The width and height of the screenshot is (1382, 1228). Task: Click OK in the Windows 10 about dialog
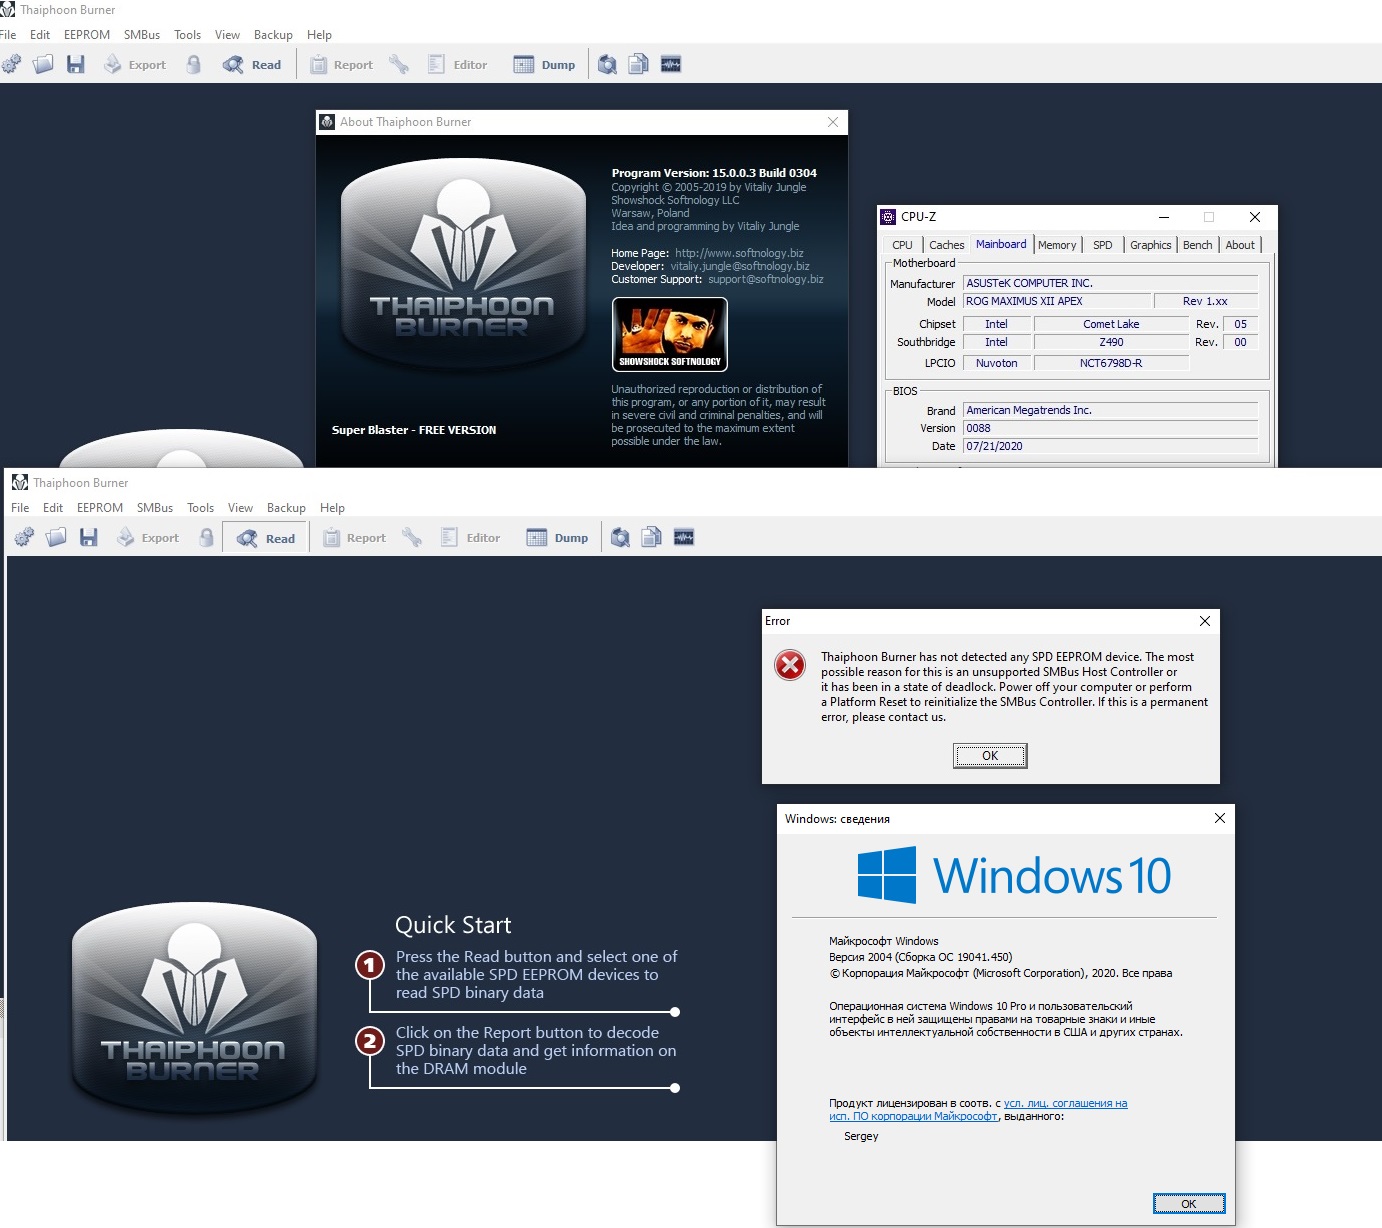coord(1189,1203)
